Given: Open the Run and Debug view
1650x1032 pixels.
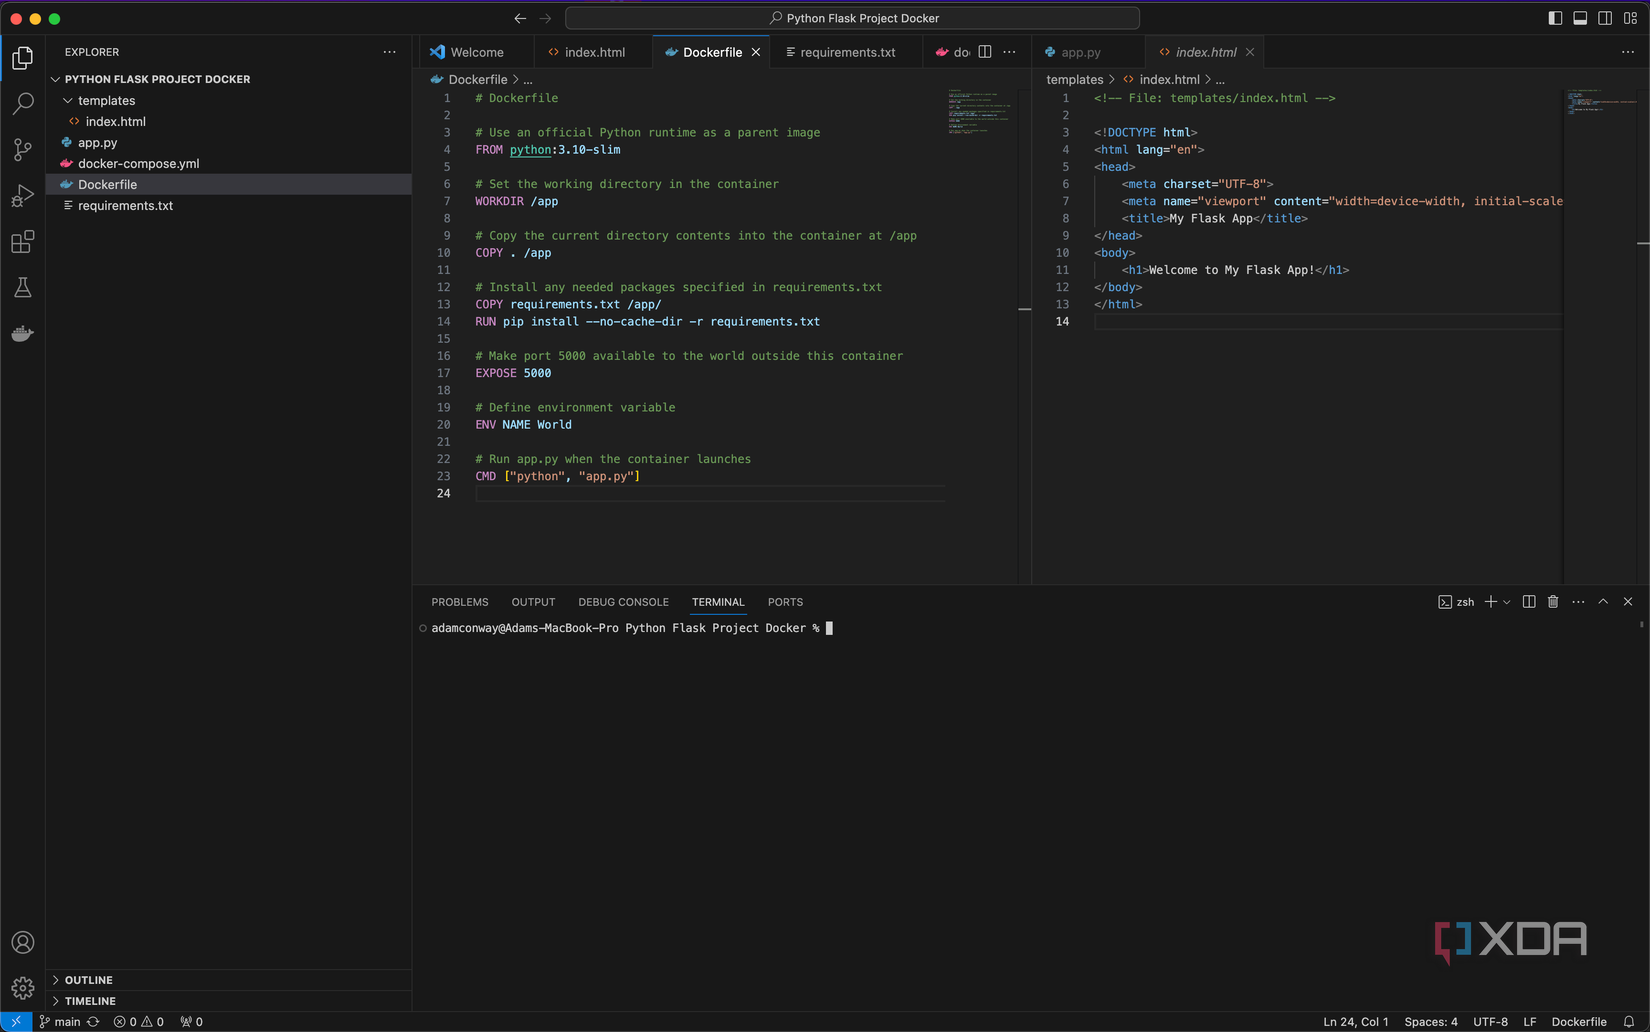Looking at the screenshot, I should 22,196.
